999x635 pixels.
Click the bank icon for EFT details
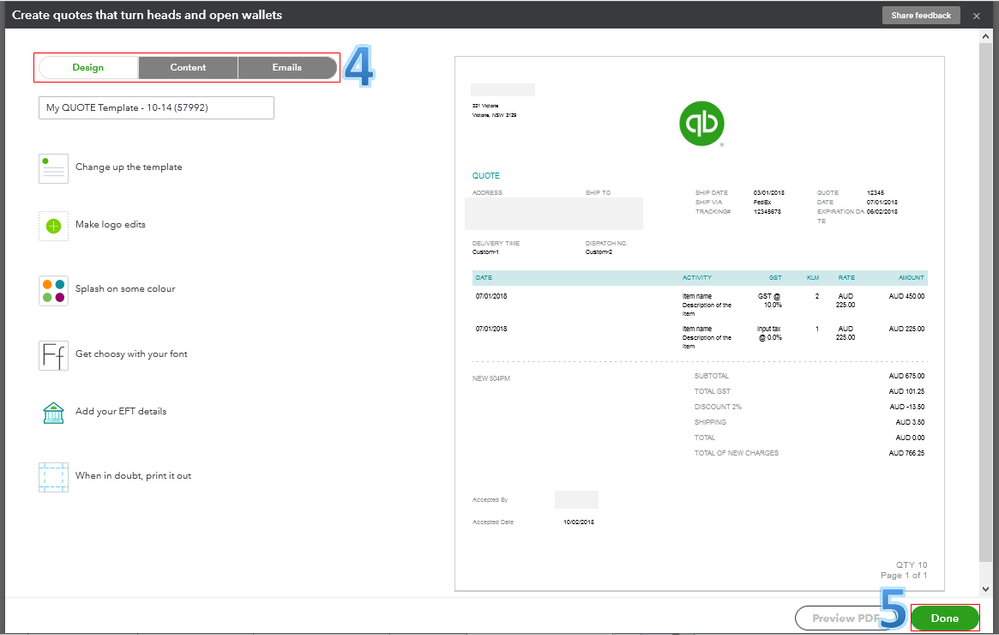(54, 413)
